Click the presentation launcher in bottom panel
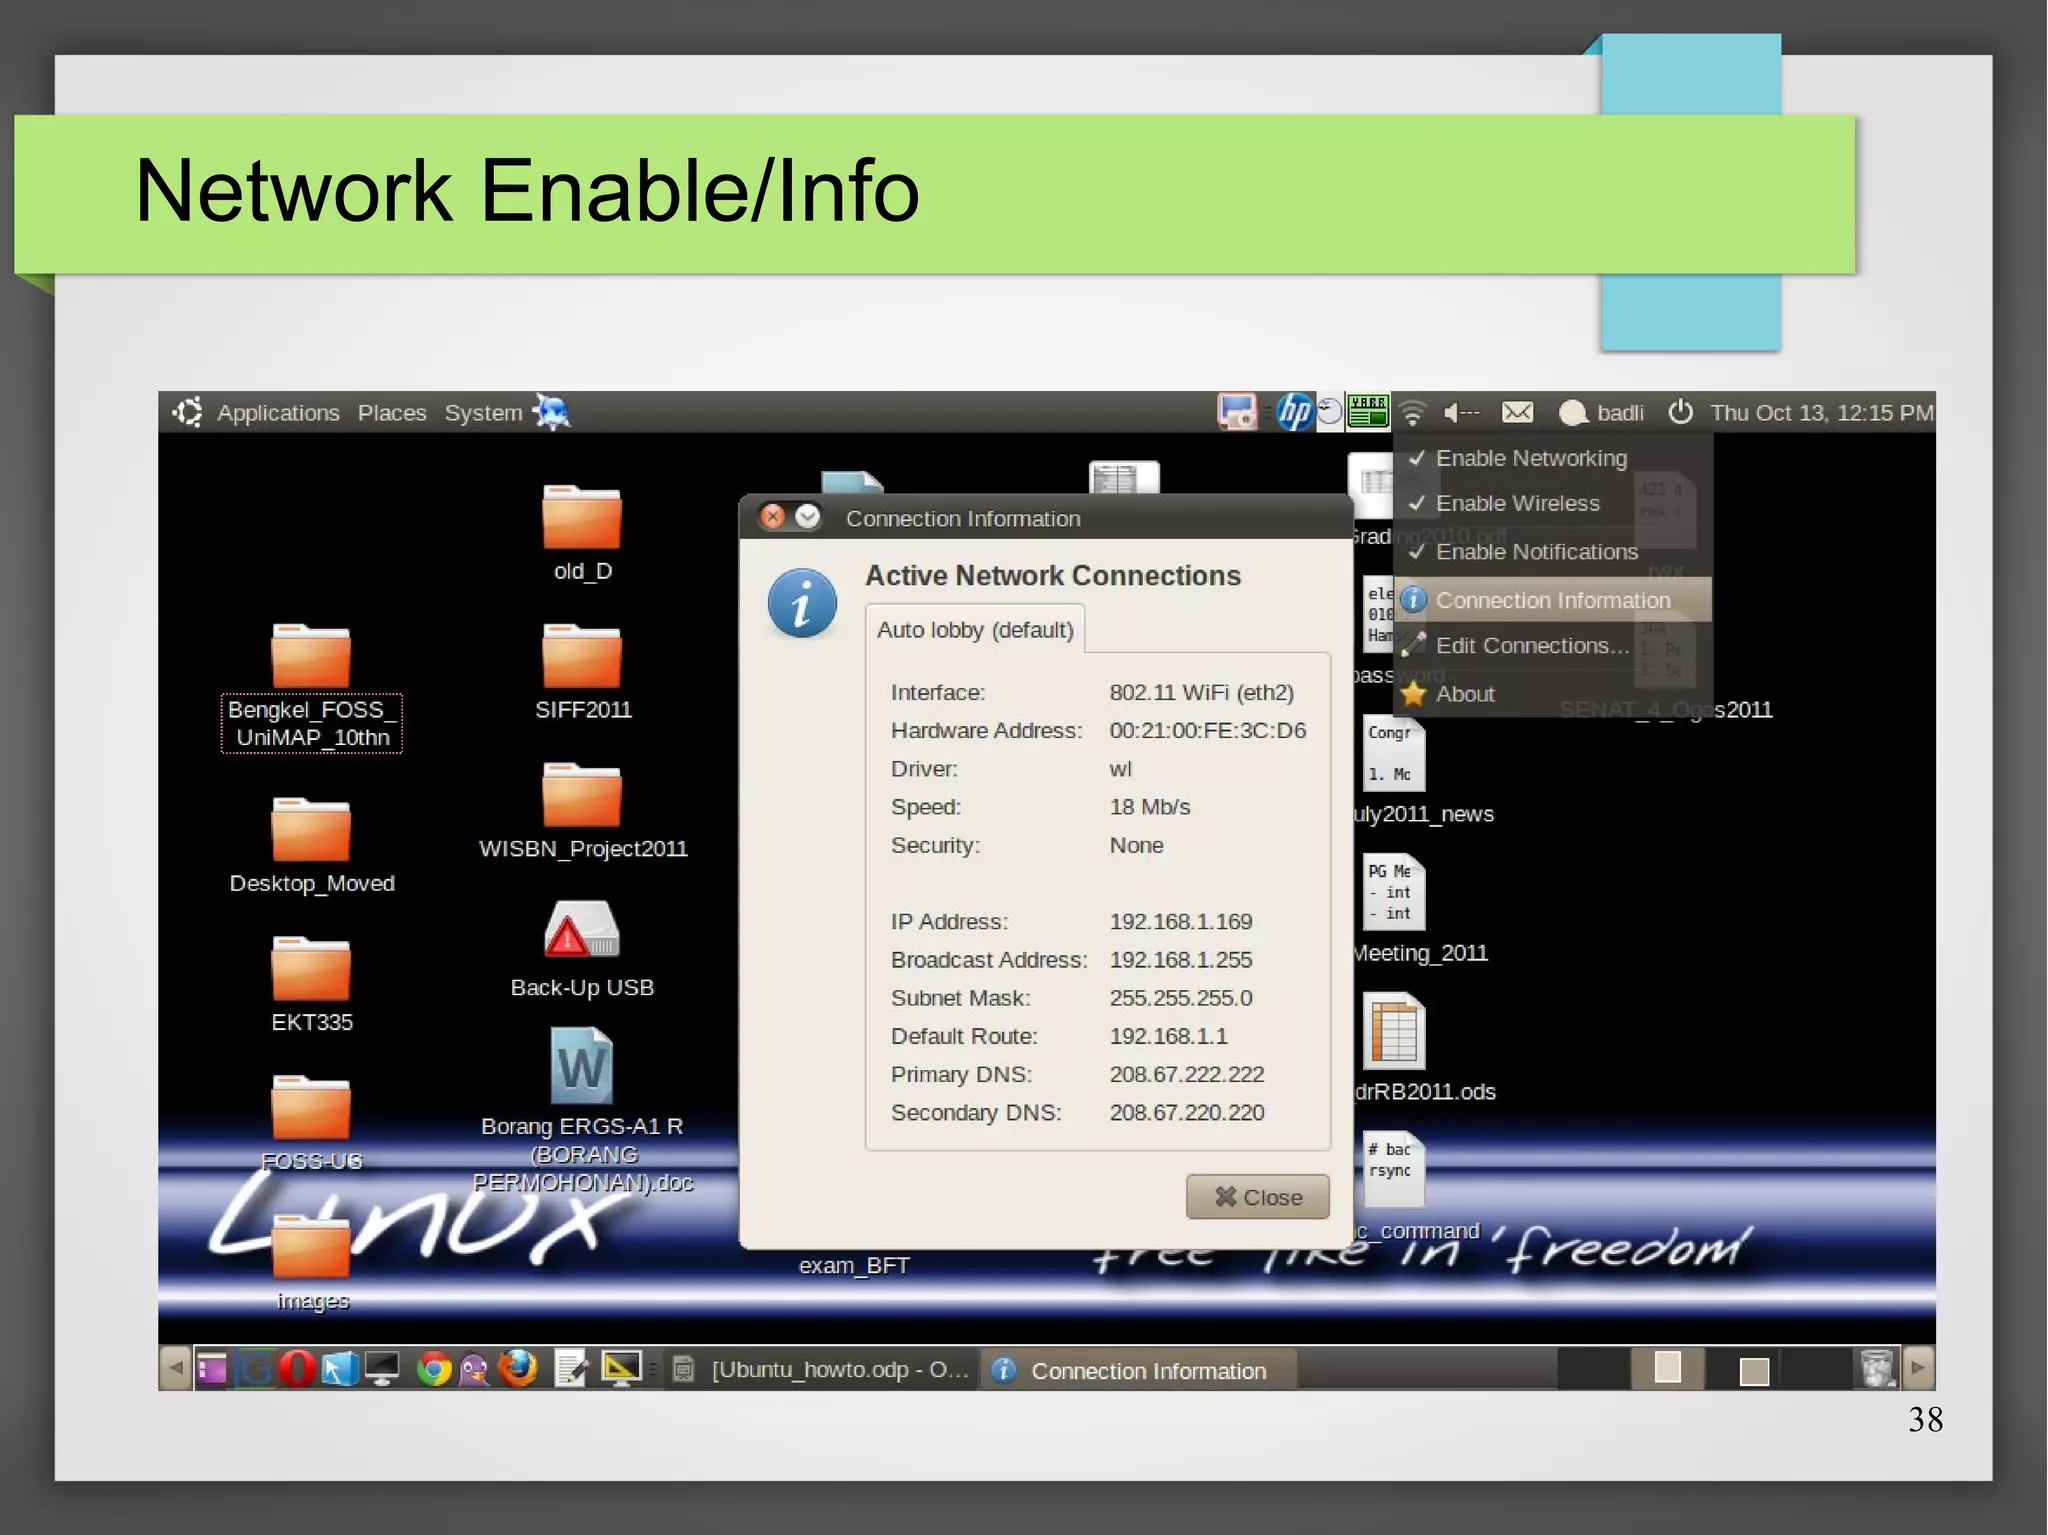This screenshot has width=2048, height=1535. coord(621,1368)
